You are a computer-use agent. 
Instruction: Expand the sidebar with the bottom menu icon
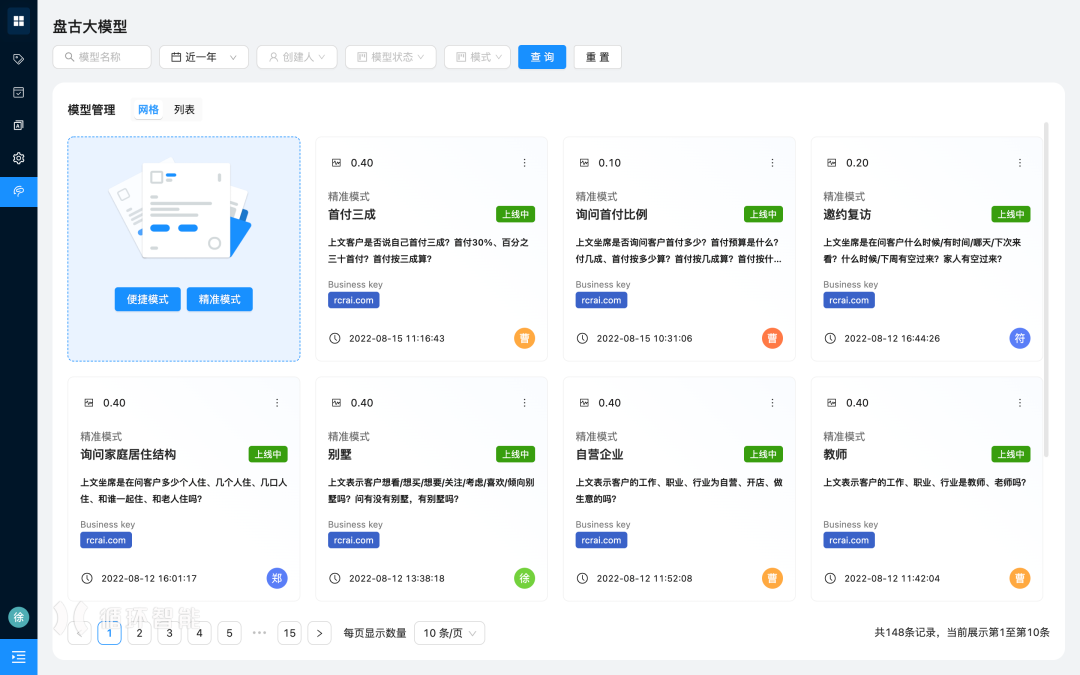point(19,657)
